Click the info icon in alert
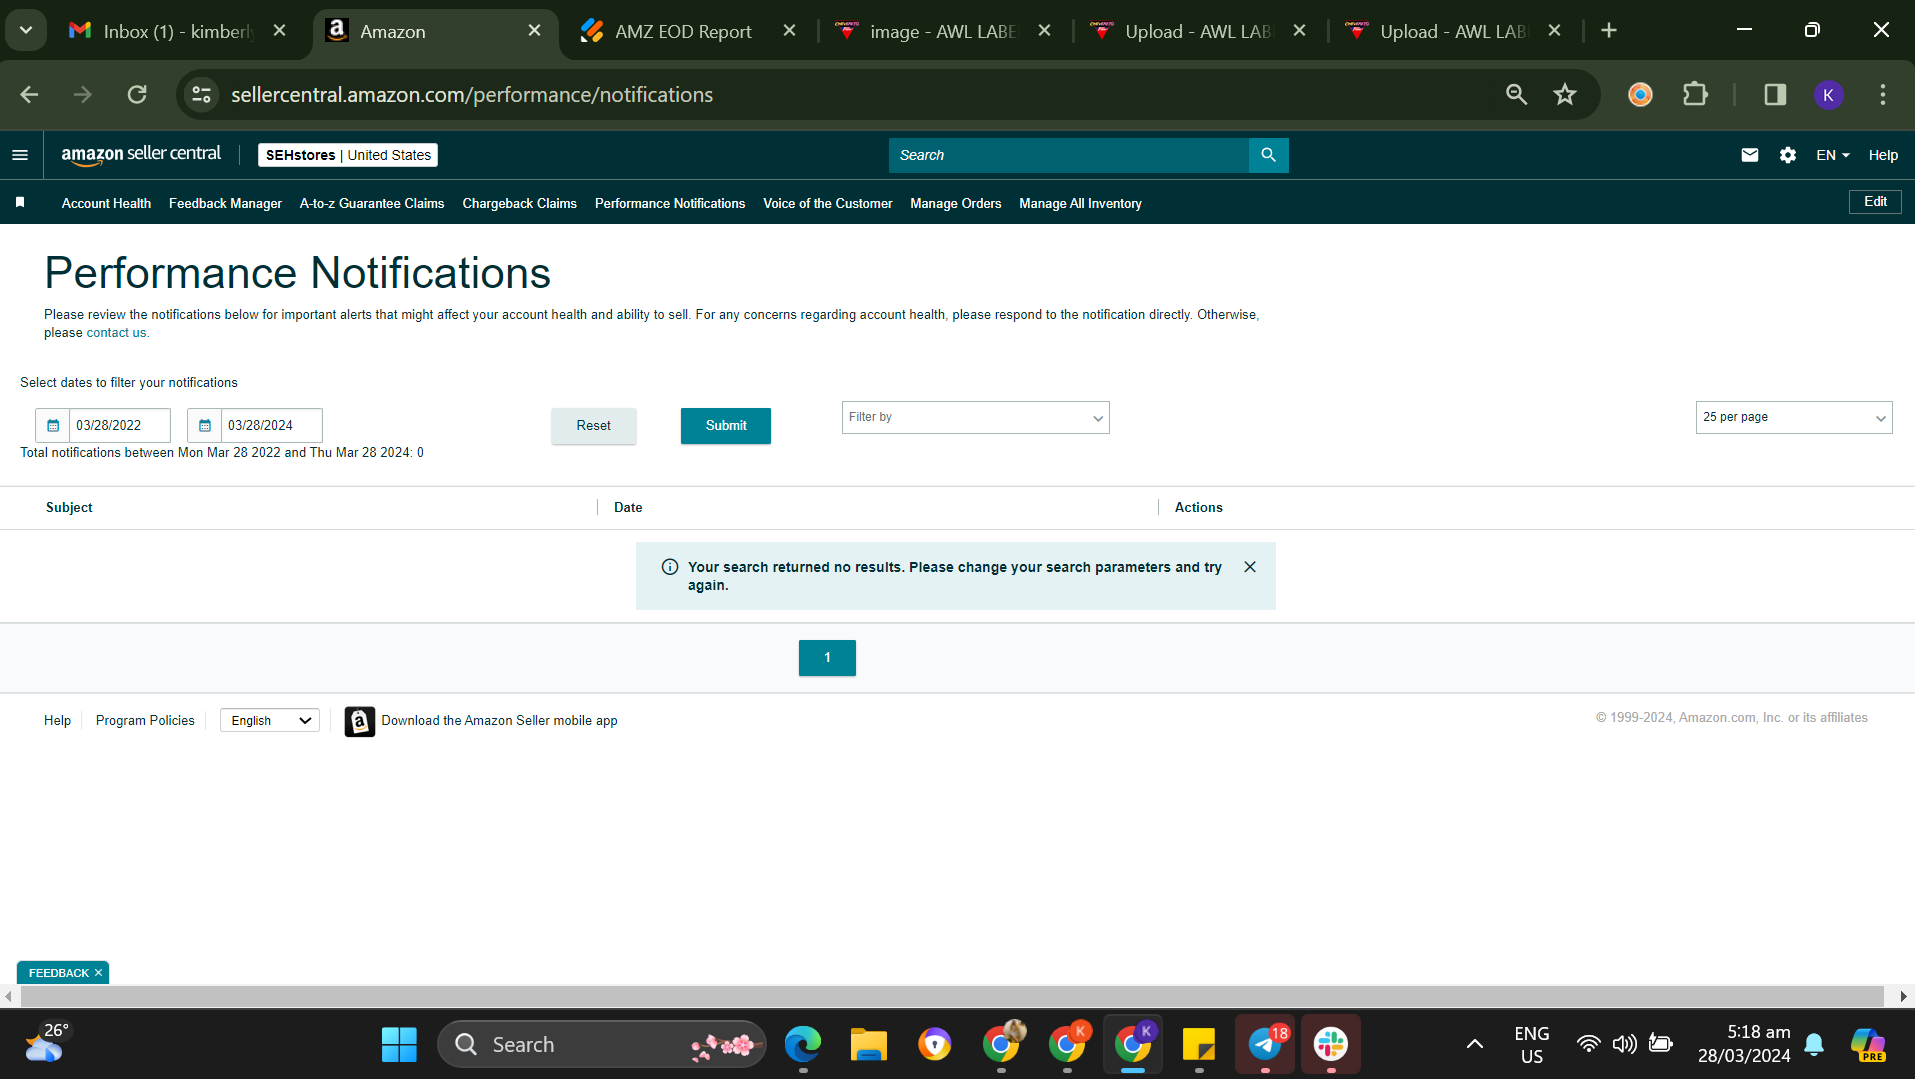The height and width of the screenshot is (1079, 1915). 670,567
